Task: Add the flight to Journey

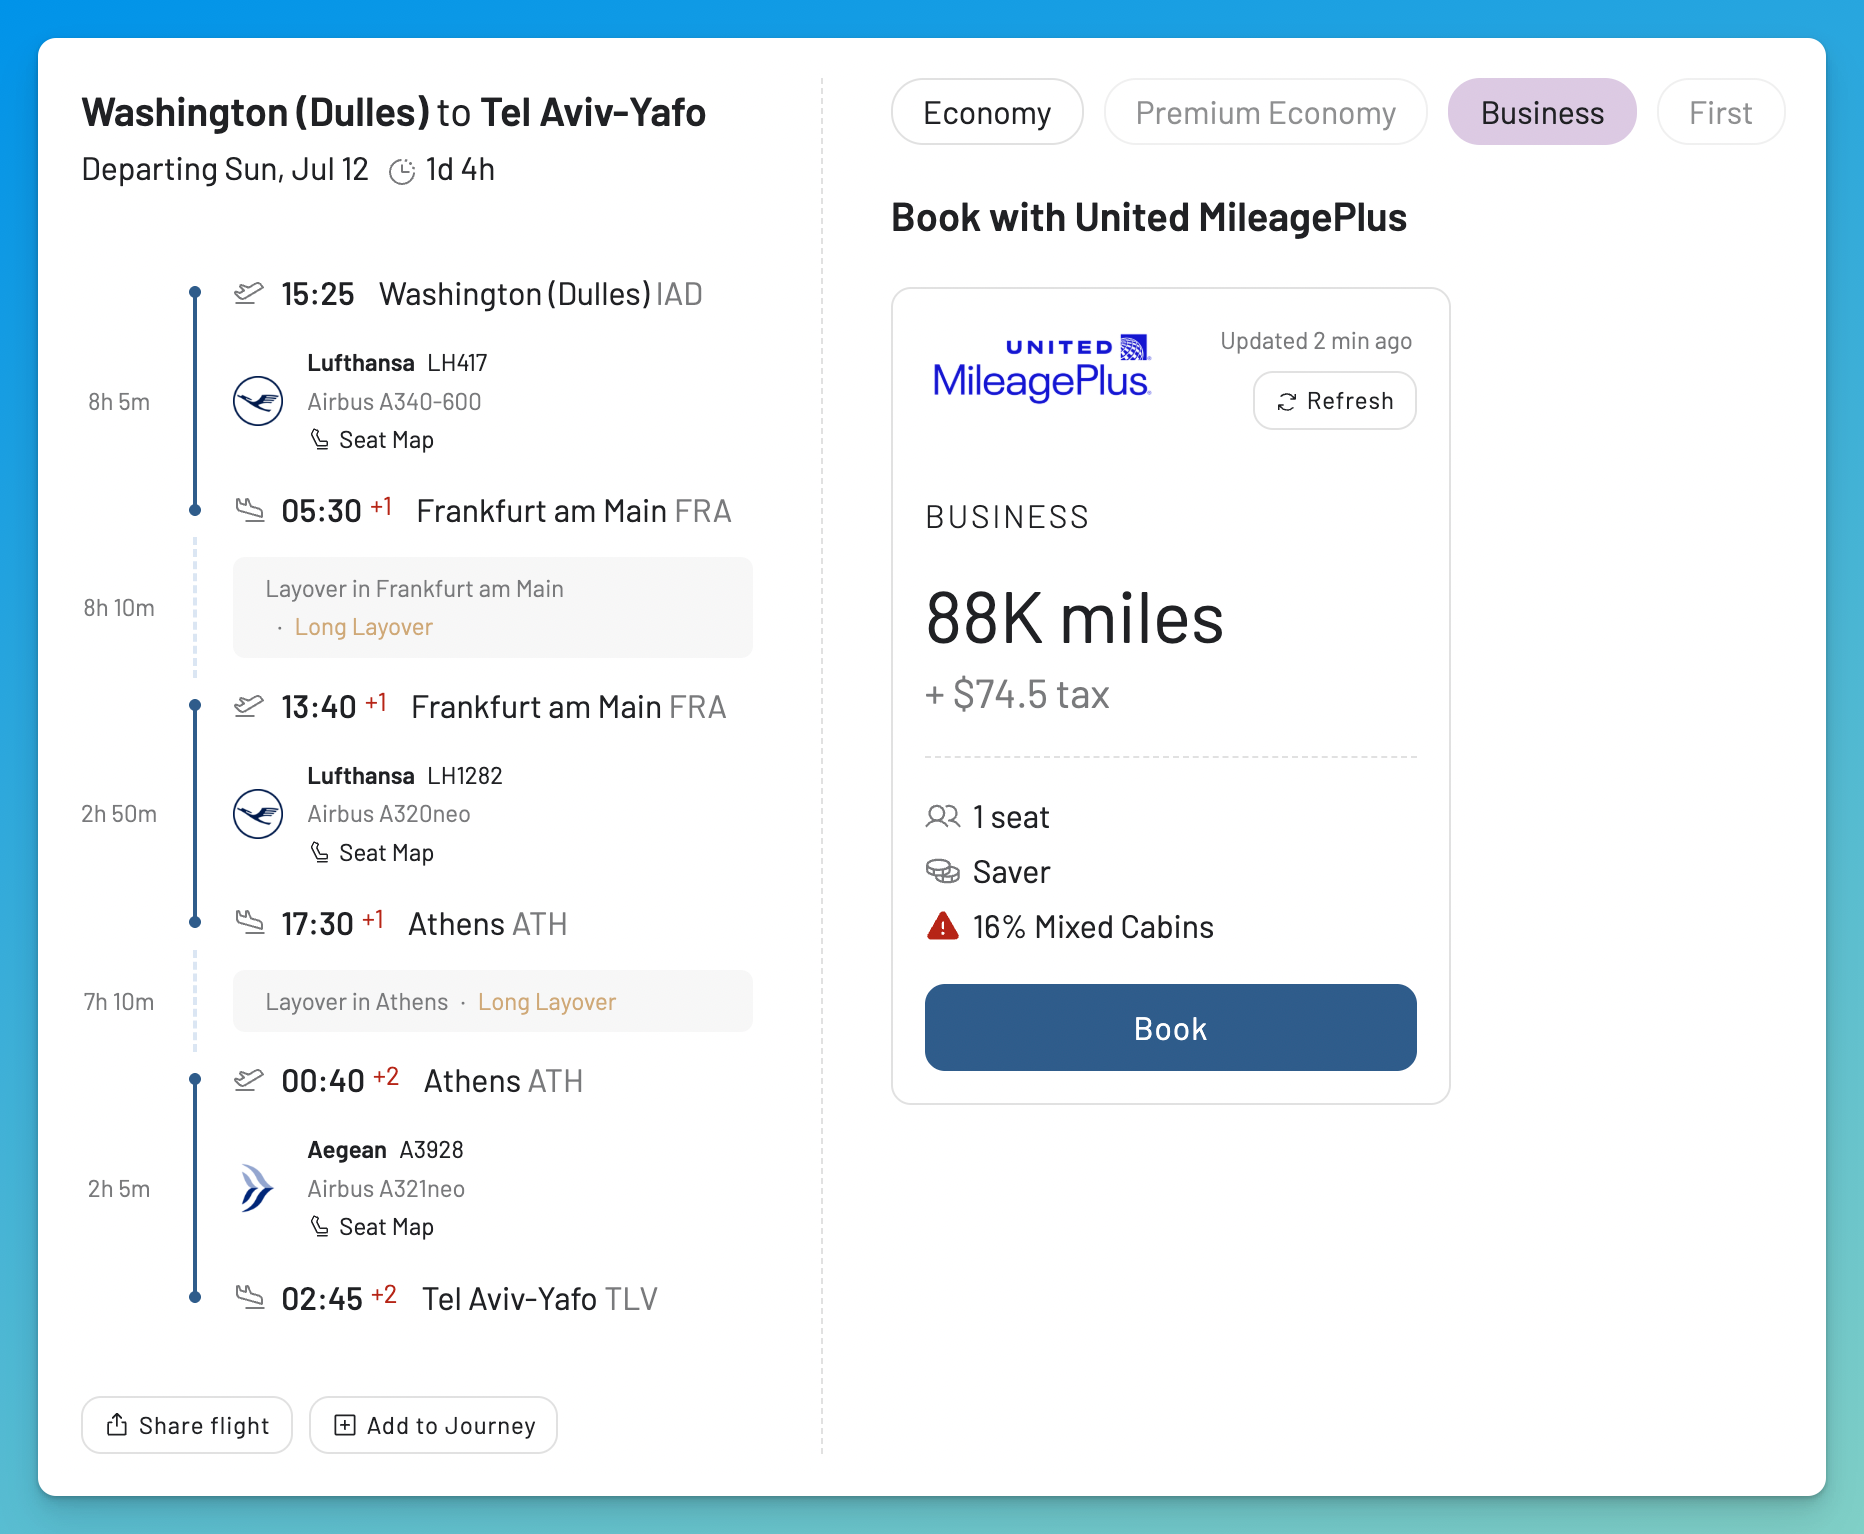Action: (433, 1425)
